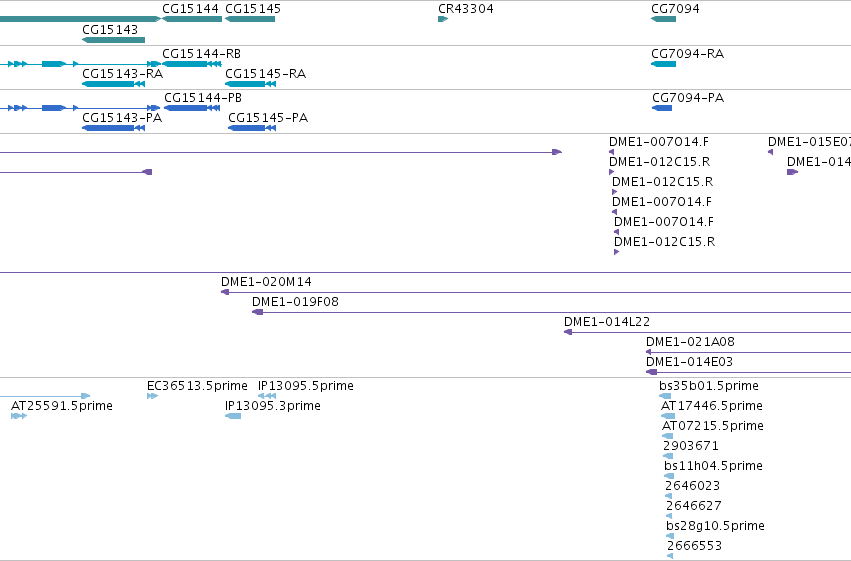
Task: Open the CG15144-RB transcript label
Action: (x=201, y=54)
